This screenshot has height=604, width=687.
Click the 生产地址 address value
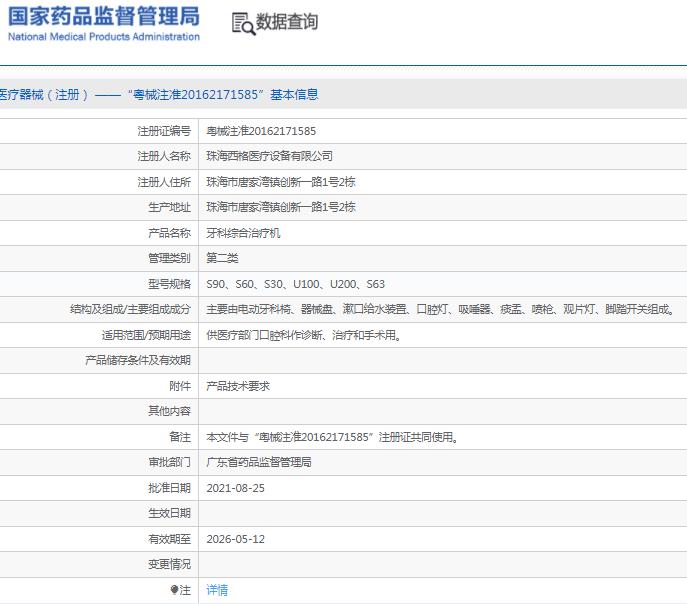tap(280, 207)
